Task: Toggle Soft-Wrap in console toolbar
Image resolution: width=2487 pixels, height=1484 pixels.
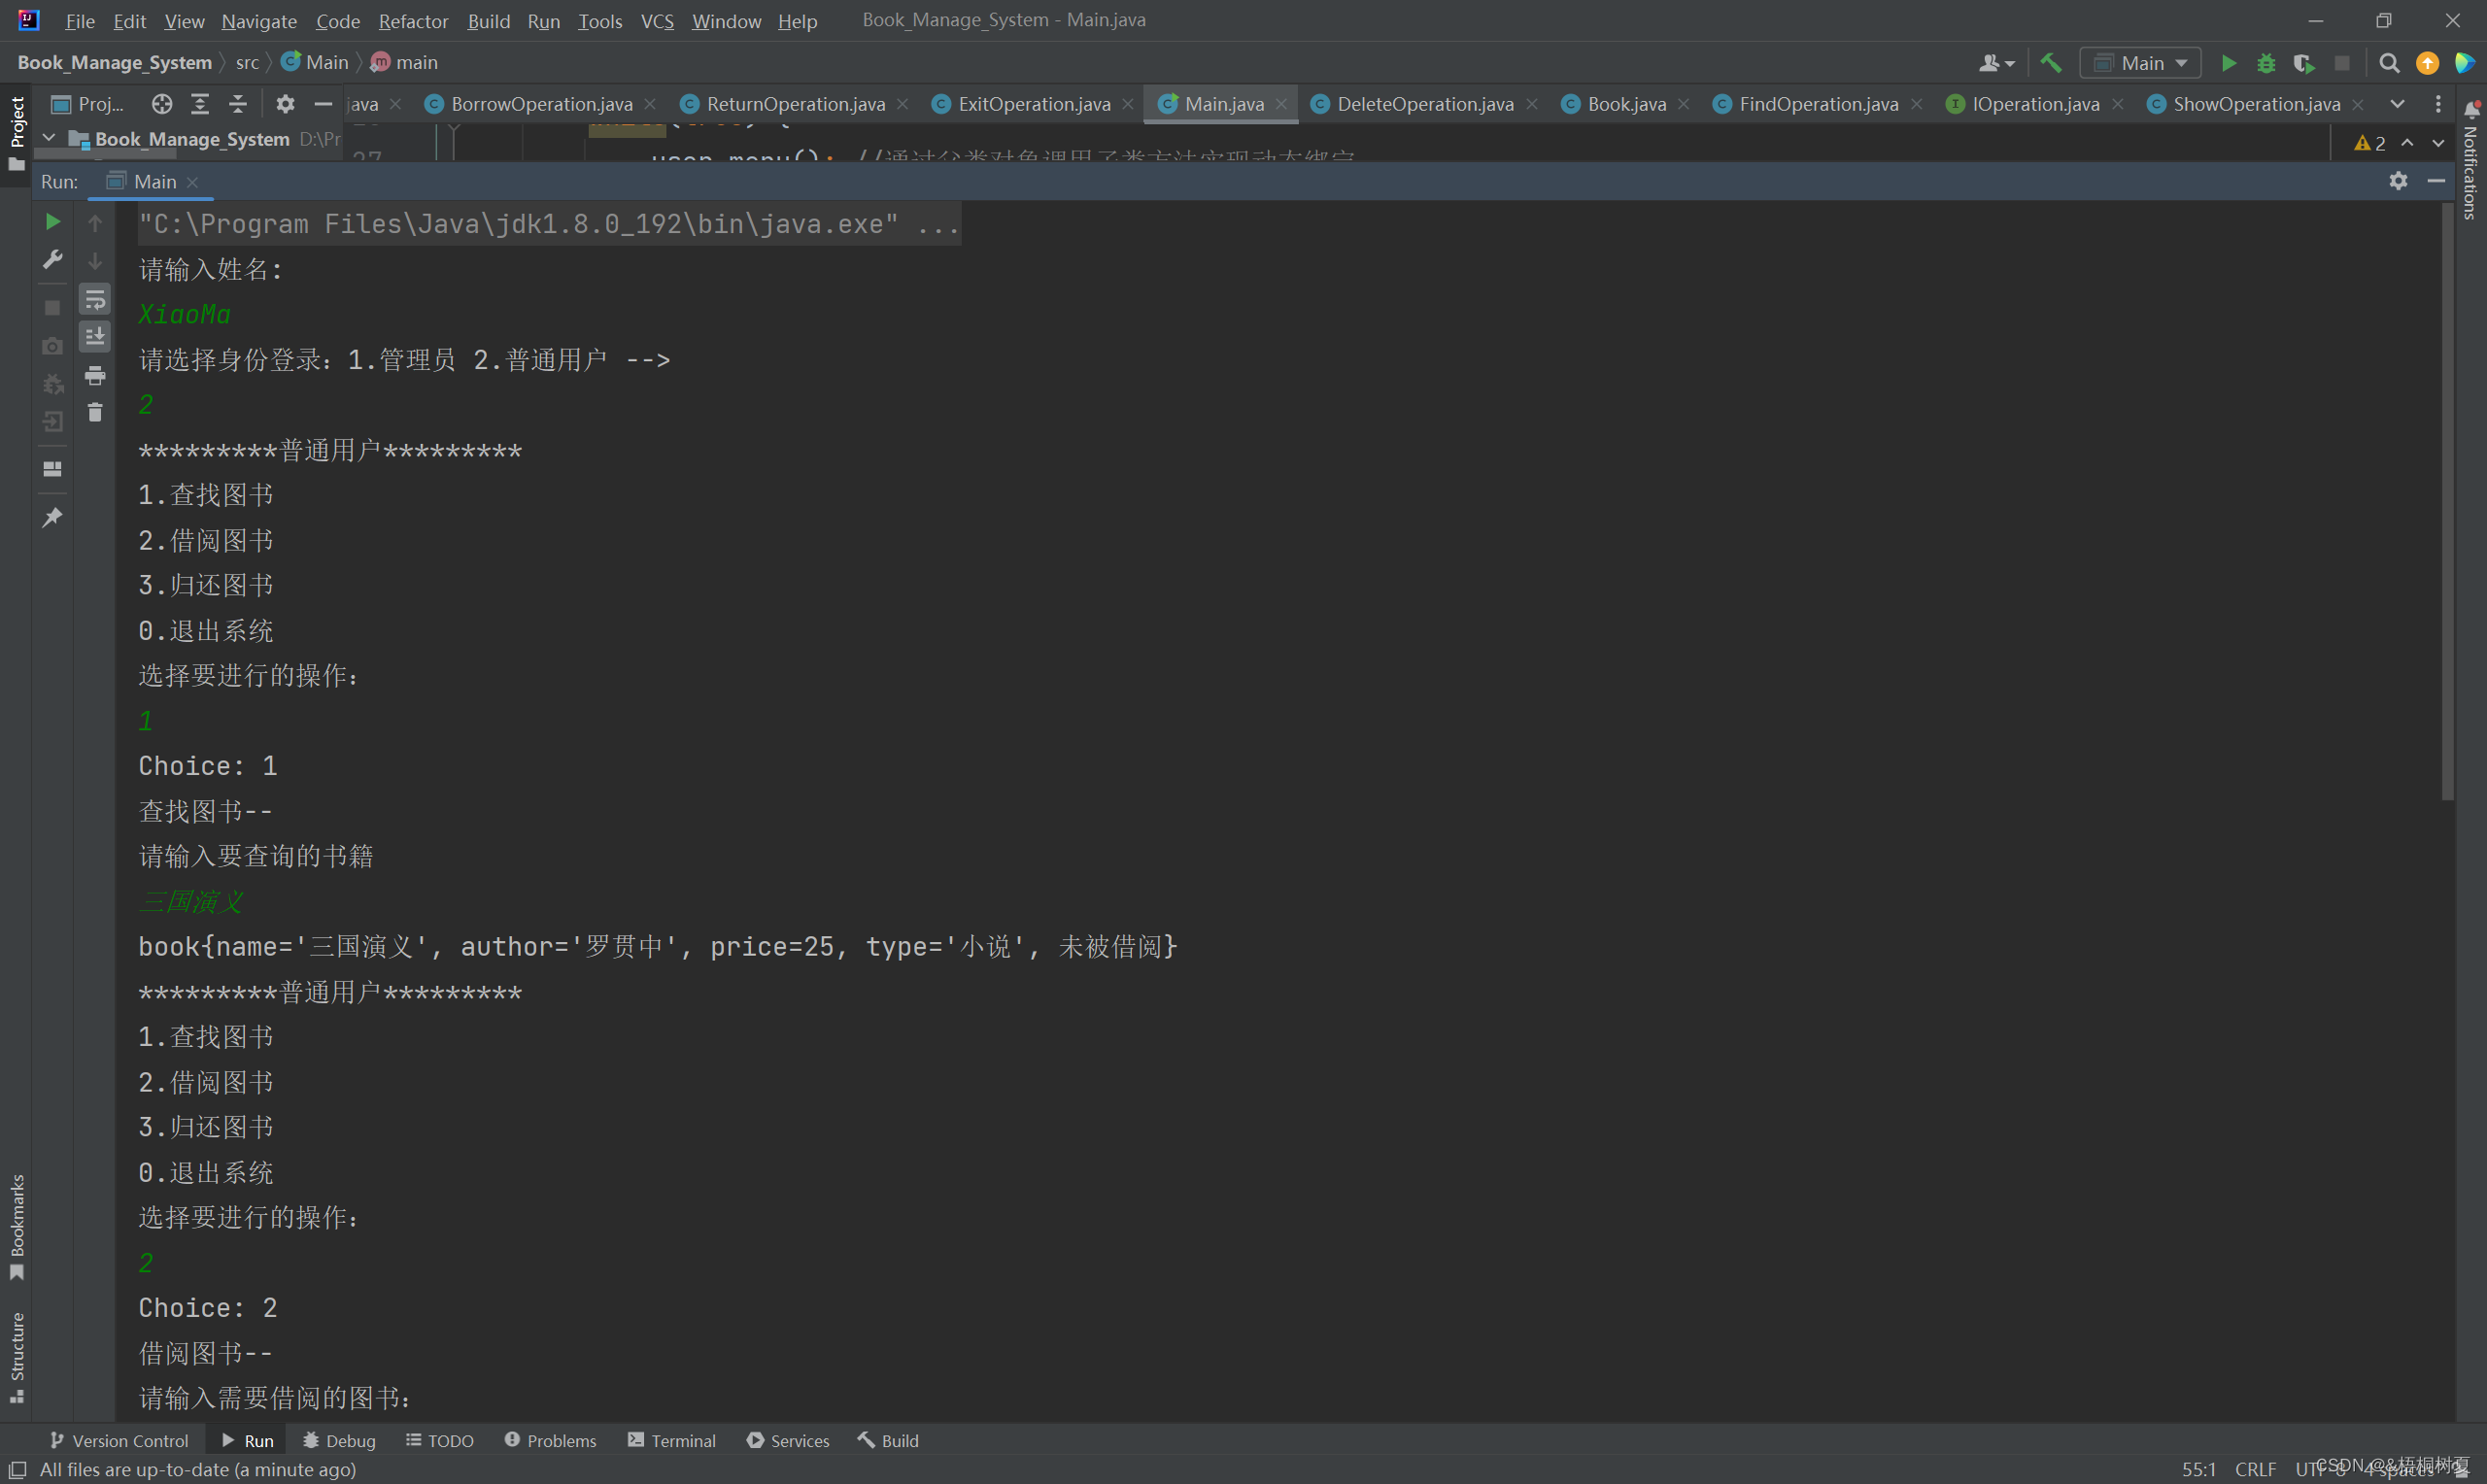Action: pyautogui.click(x=95, y=299)
